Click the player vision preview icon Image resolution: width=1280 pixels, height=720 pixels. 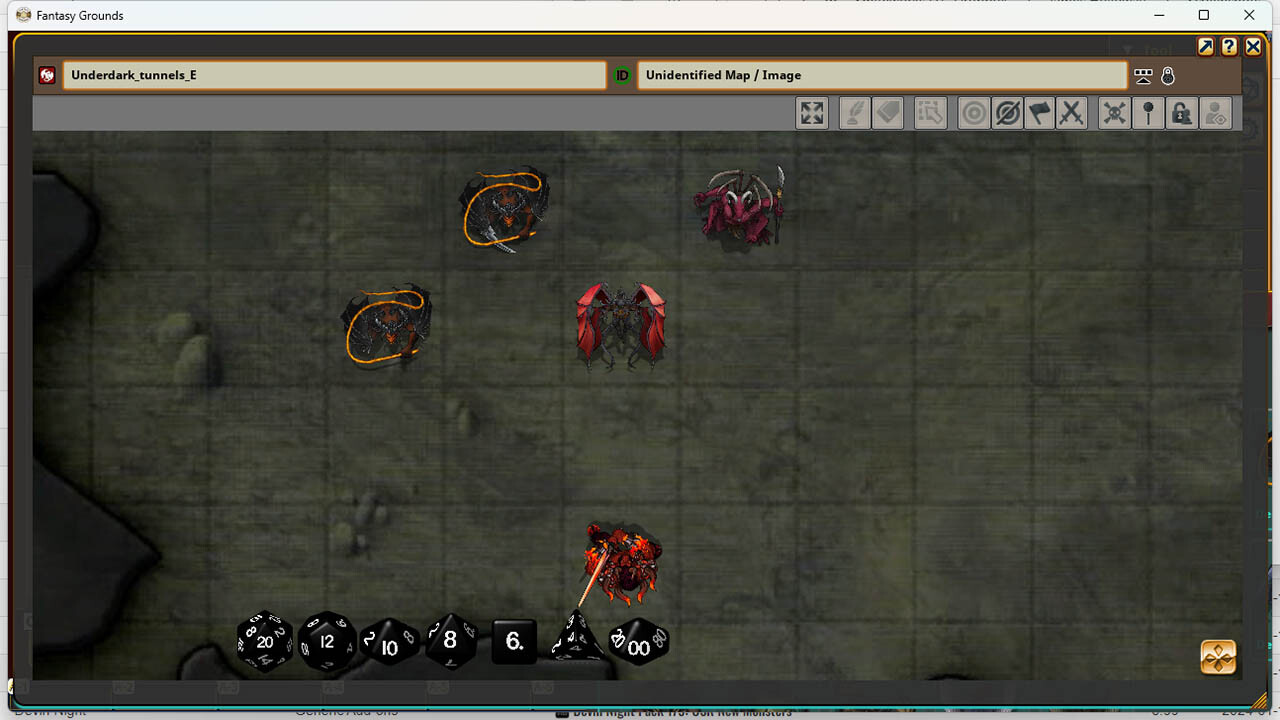1215,113
